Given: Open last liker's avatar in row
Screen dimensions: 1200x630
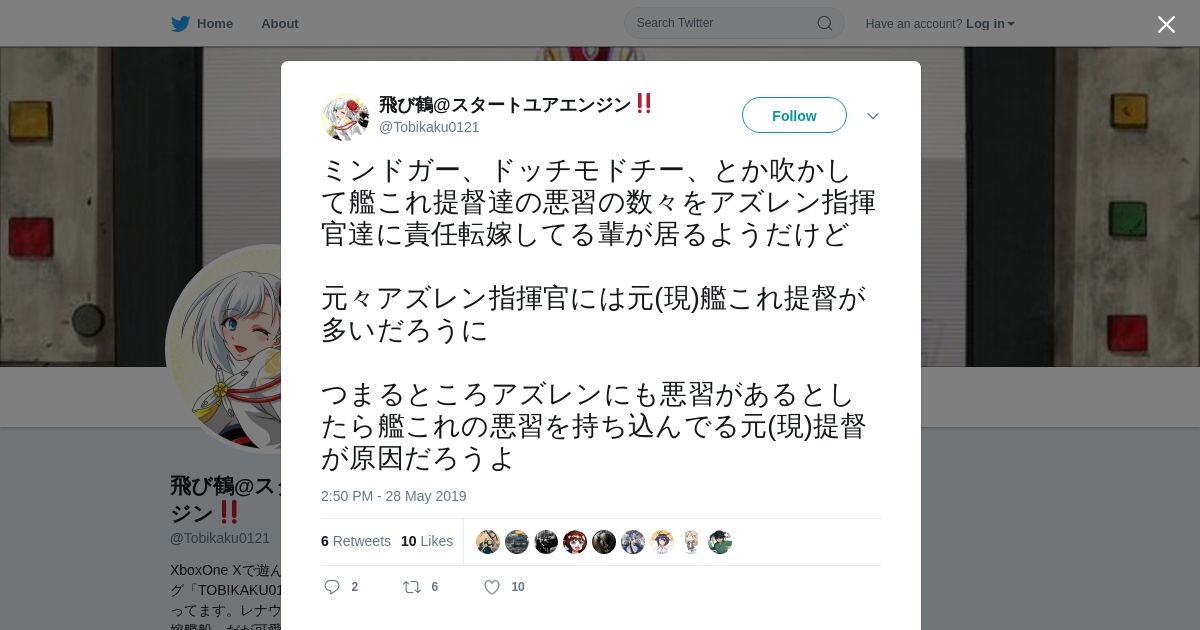Looking at the screenshot, I should pos(720,542).
